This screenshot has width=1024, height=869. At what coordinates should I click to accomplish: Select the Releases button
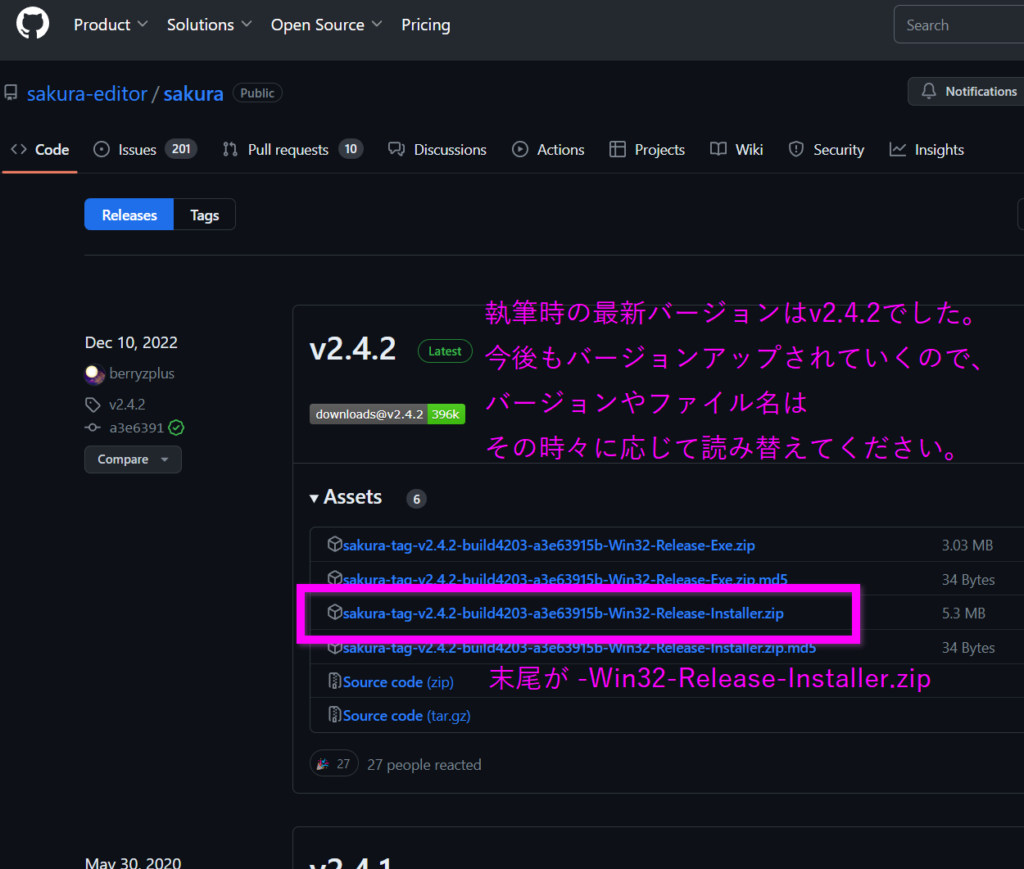(x=129, y=215)
